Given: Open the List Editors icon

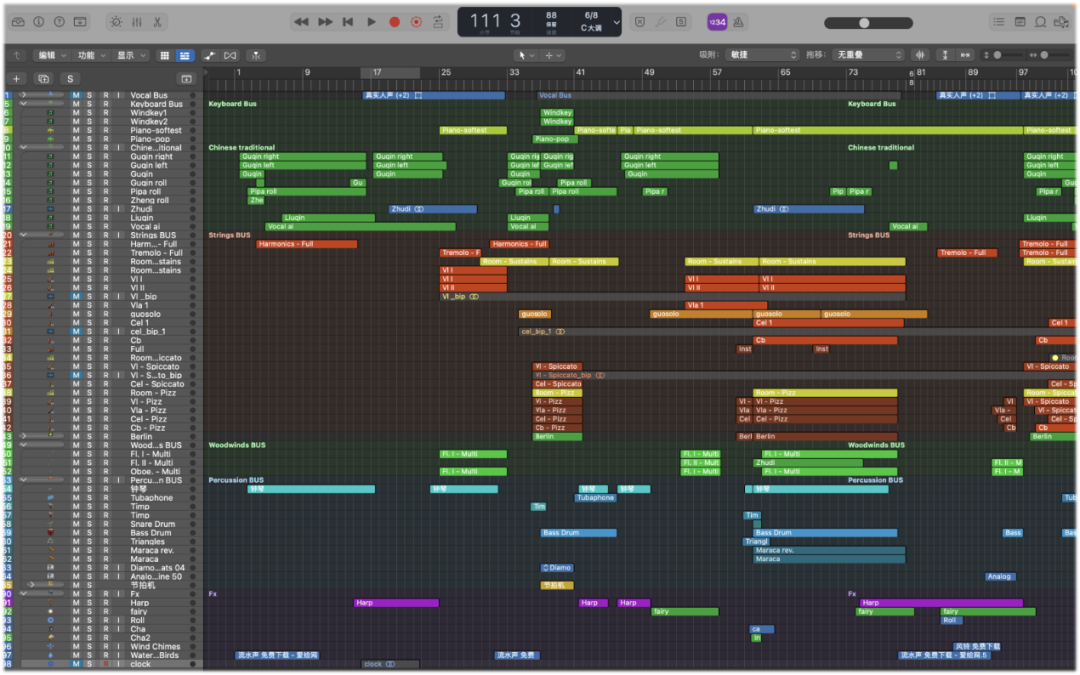Looking at the screenshot, I should click(x=999, y=22).
